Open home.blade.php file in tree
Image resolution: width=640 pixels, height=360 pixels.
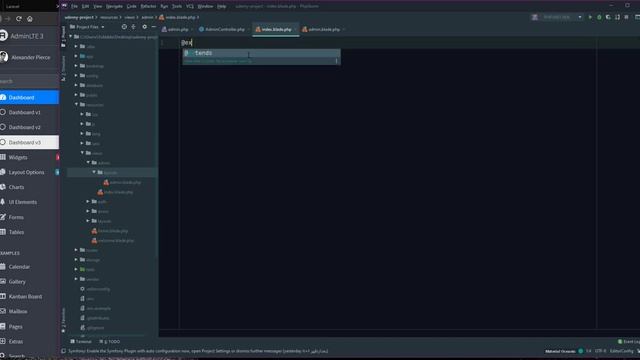click(109, 231)
